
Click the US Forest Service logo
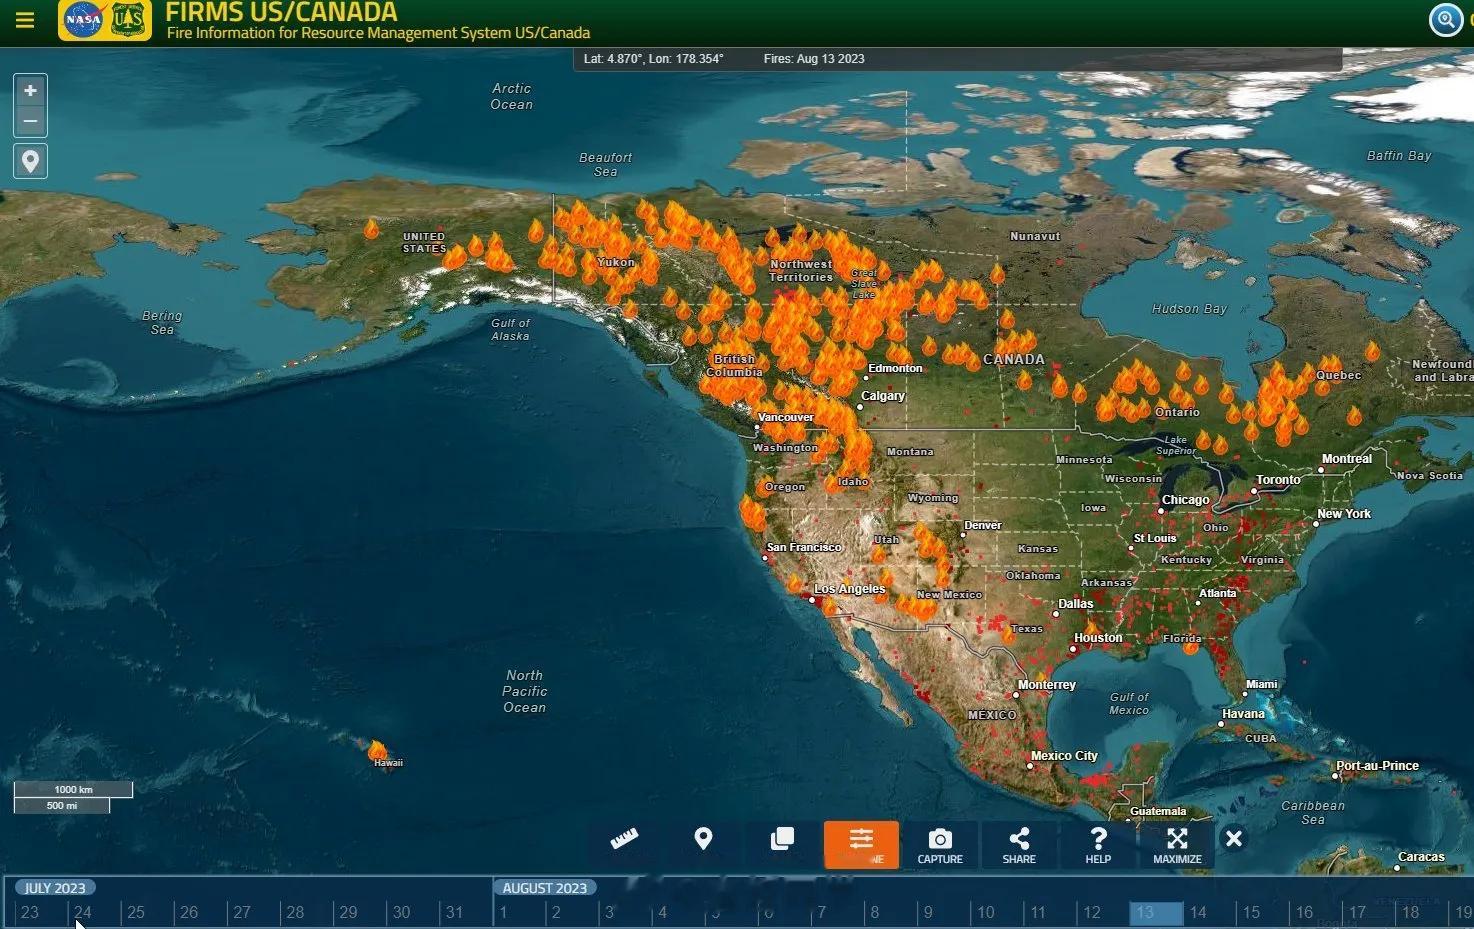[128, 20]
